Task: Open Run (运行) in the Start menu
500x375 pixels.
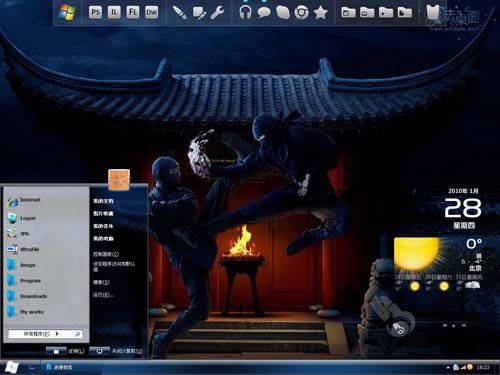Action: [103, 295]
